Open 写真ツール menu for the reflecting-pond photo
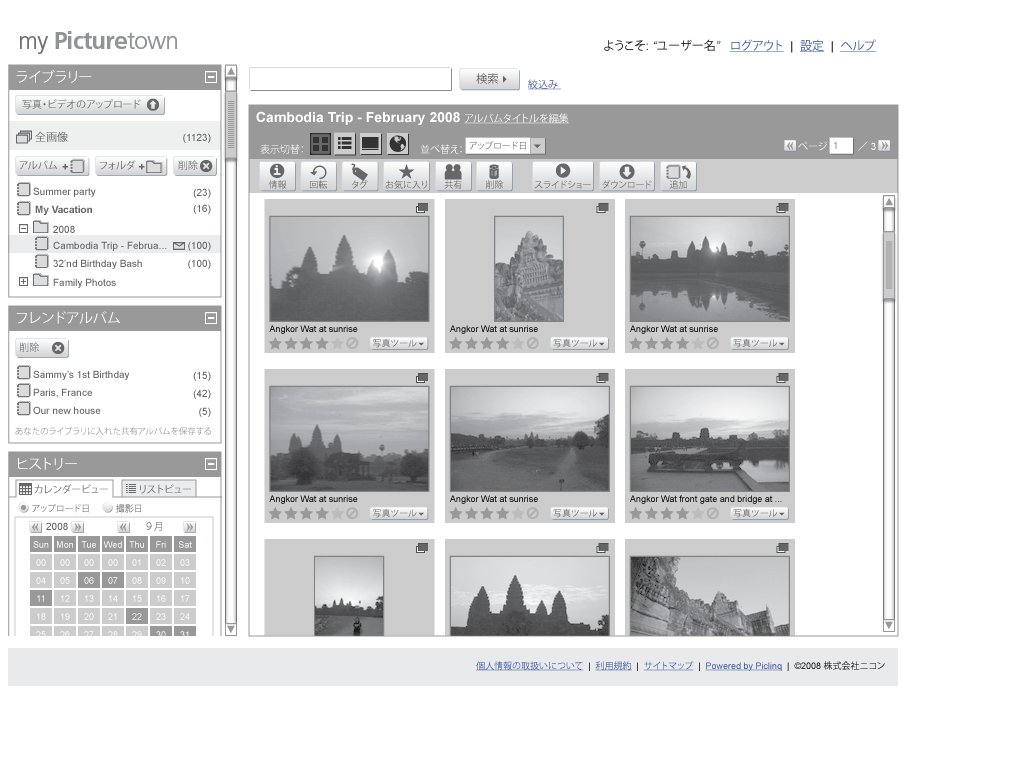The width and height of the screenshot is (1024, 768). coord(759,344)
